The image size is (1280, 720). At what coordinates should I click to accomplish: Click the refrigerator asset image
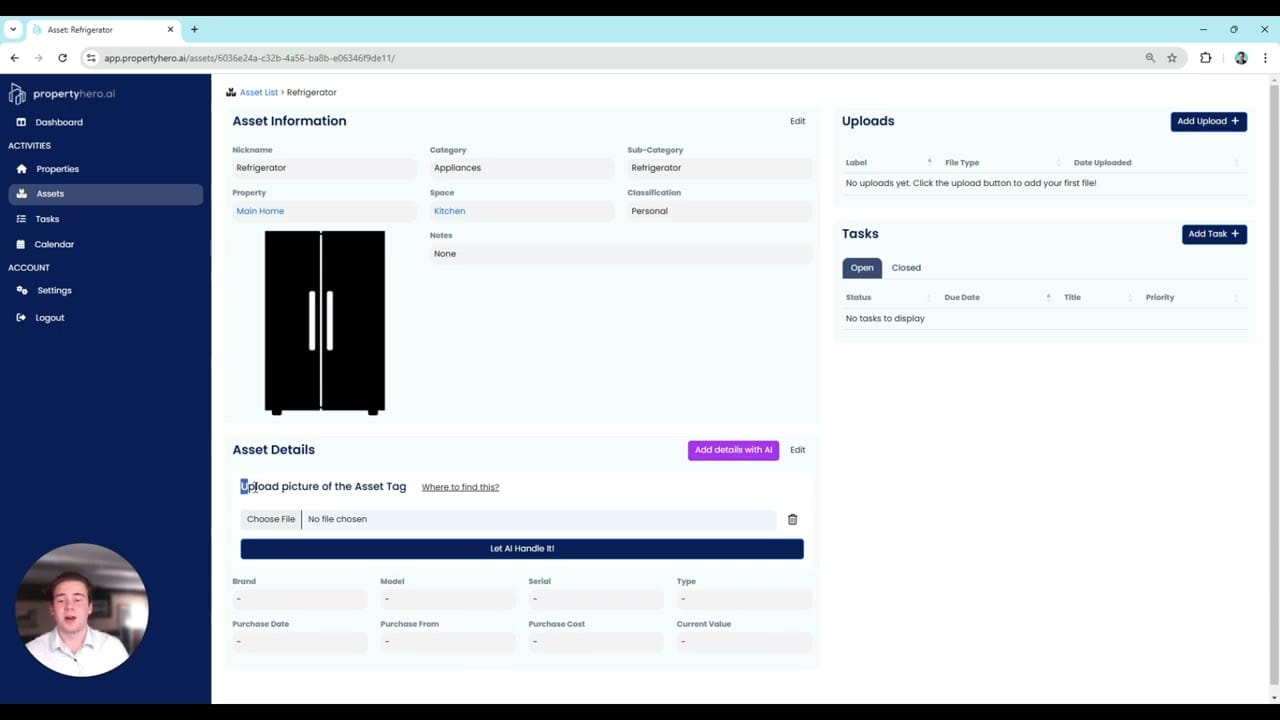pyautogui.click(x=324, y=321)
